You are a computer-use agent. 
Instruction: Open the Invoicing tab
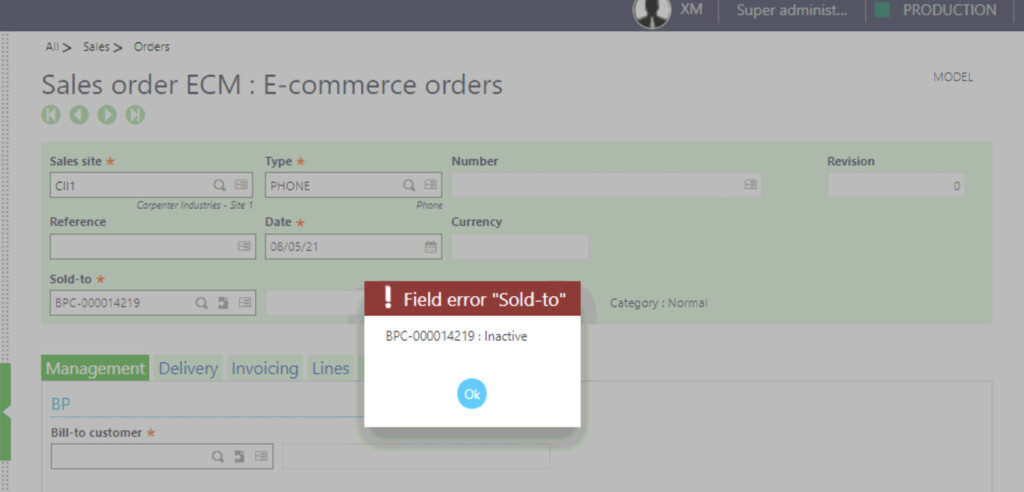265,368
